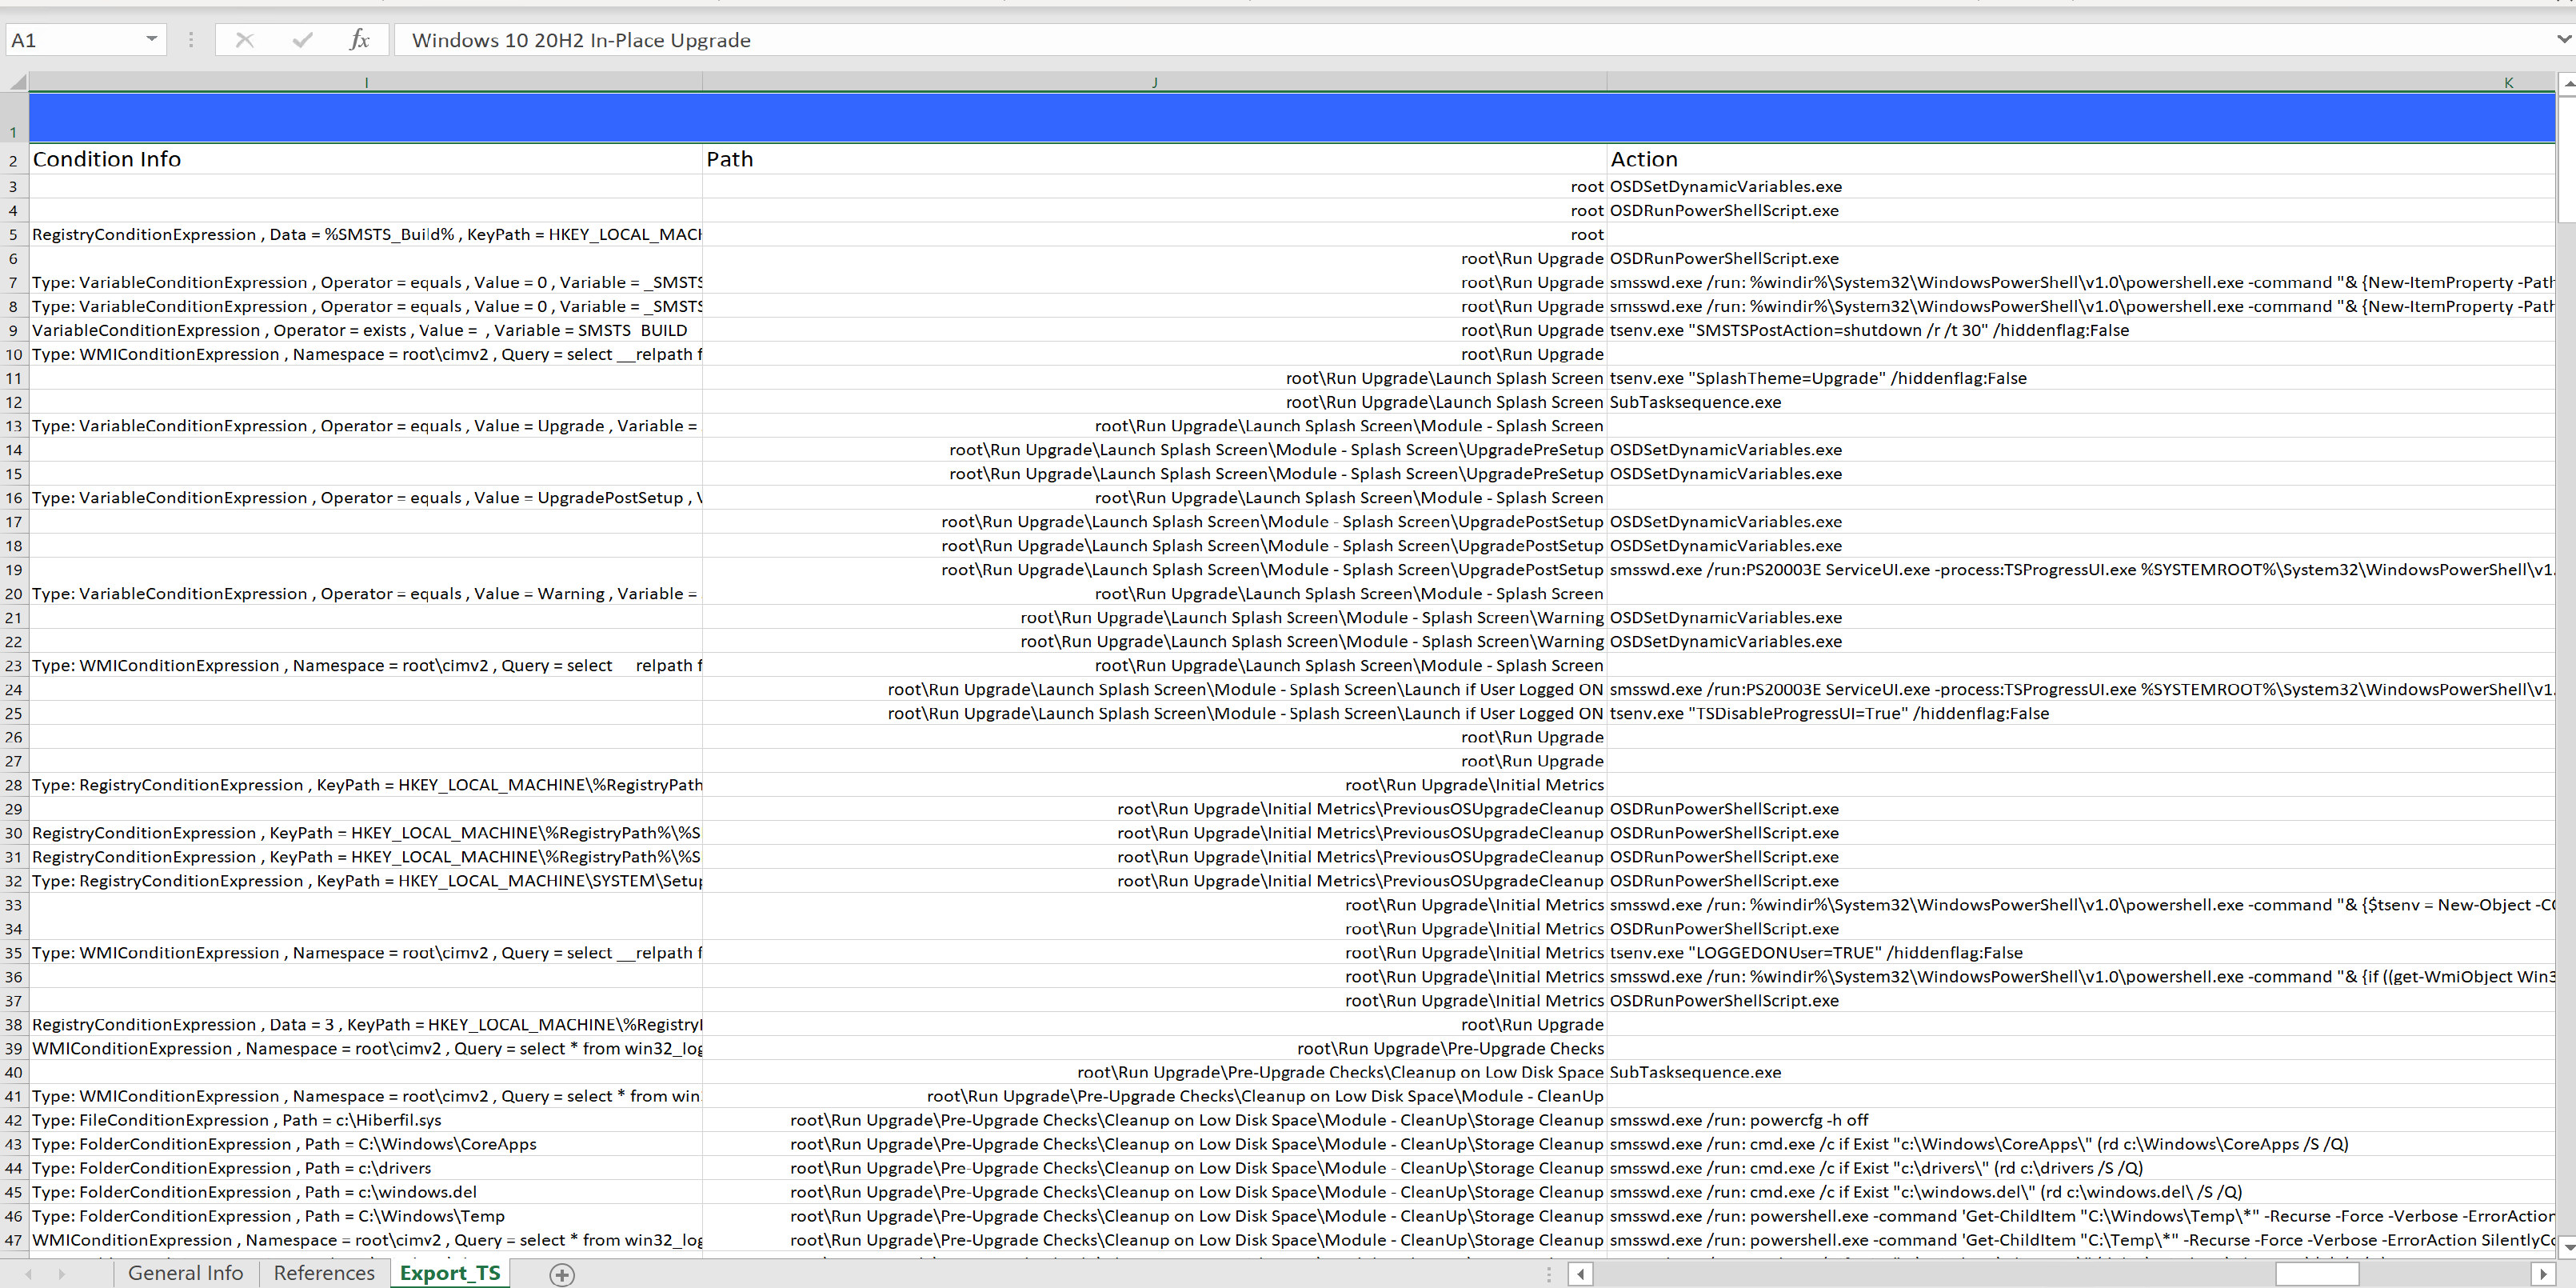Click sheet tab scroll right arrow

coord(62,1274)
